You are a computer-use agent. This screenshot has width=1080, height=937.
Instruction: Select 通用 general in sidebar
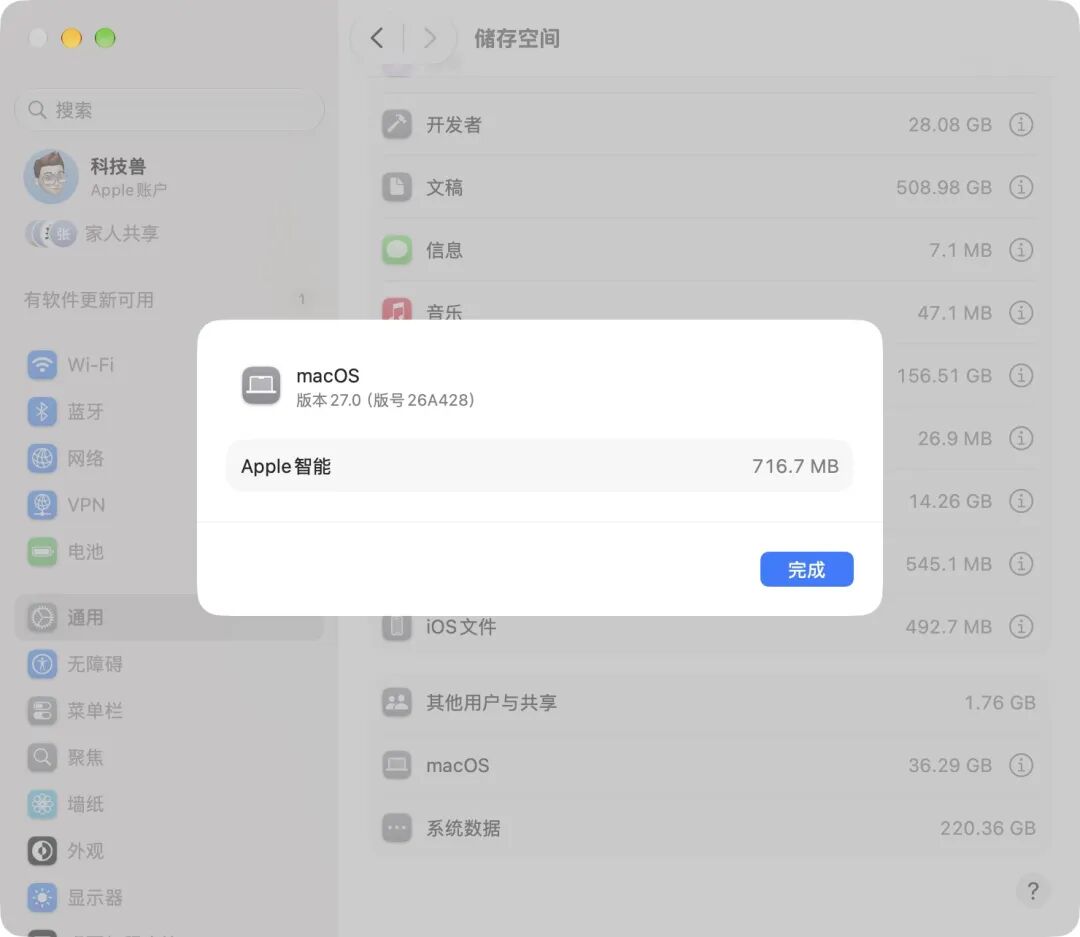tap(169, 617)
